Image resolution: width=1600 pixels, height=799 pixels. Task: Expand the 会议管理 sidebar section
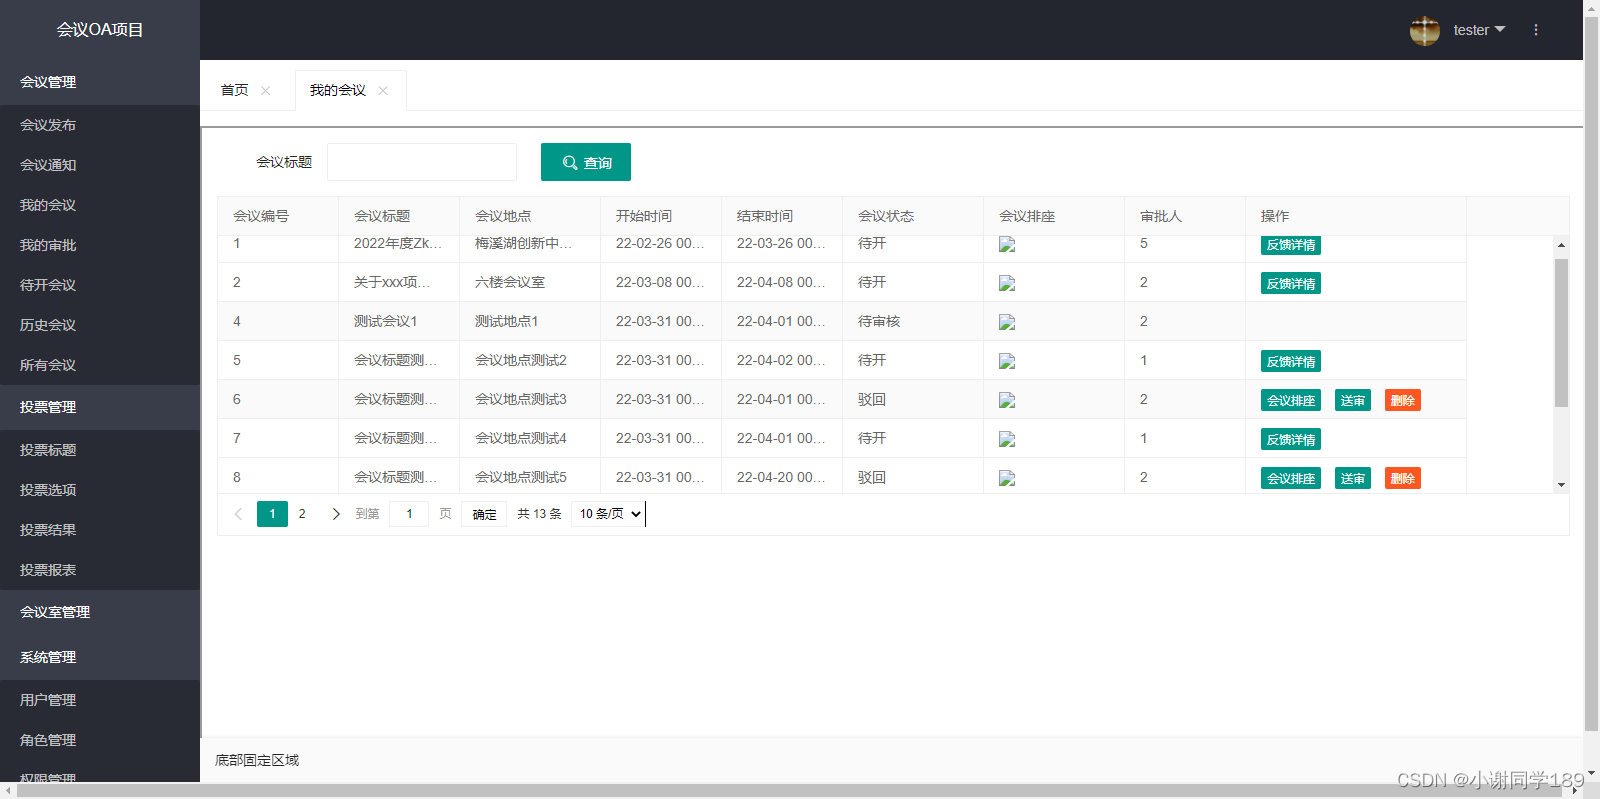tap(100, 82)
